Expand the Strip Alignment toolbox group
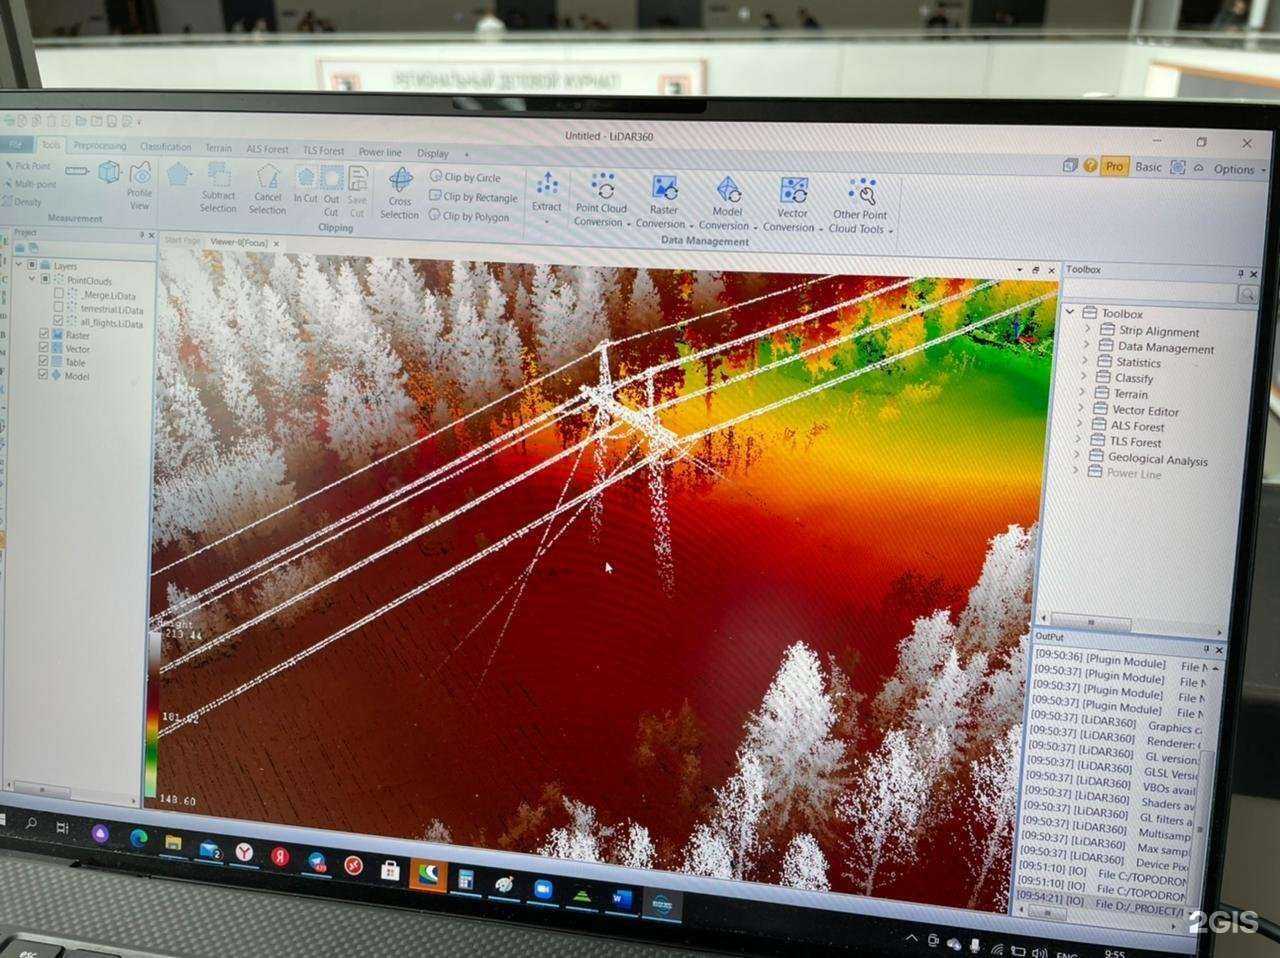The height and width of the screenshot is (958, 1280). (1088, 329)
